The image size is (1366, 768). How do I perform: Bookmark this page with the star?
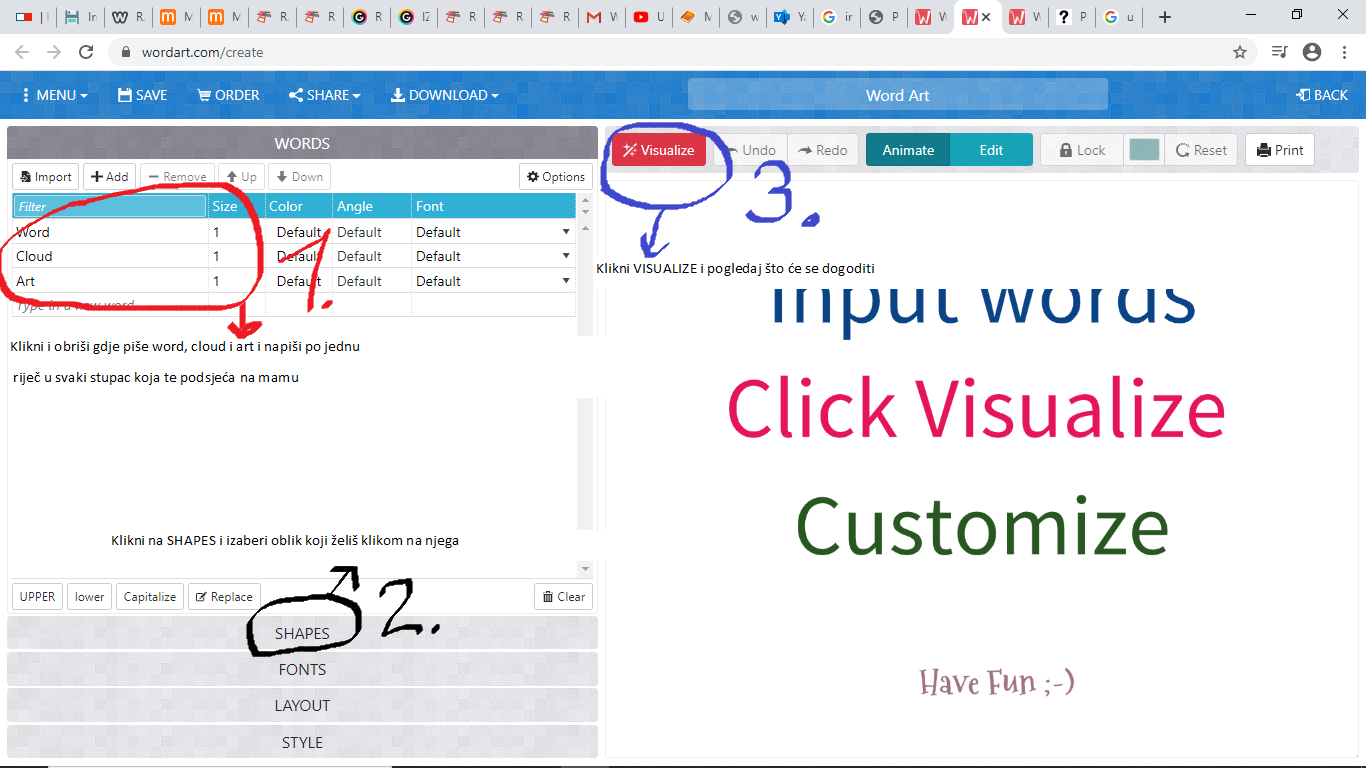(1240, 52)
